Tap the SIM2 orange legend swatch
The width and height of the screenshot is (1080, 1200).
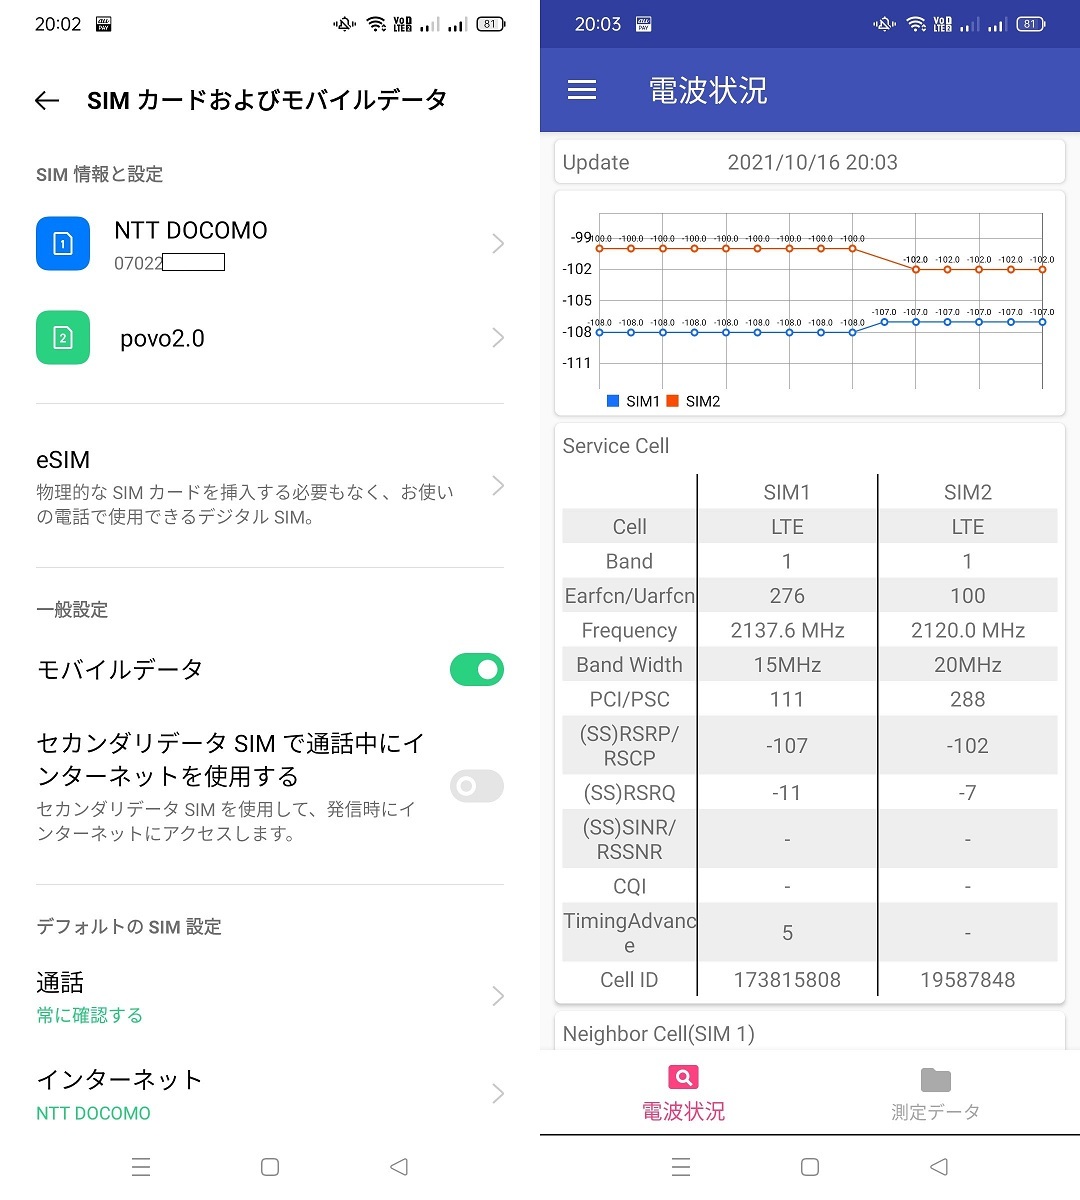[x=672, y=401]
